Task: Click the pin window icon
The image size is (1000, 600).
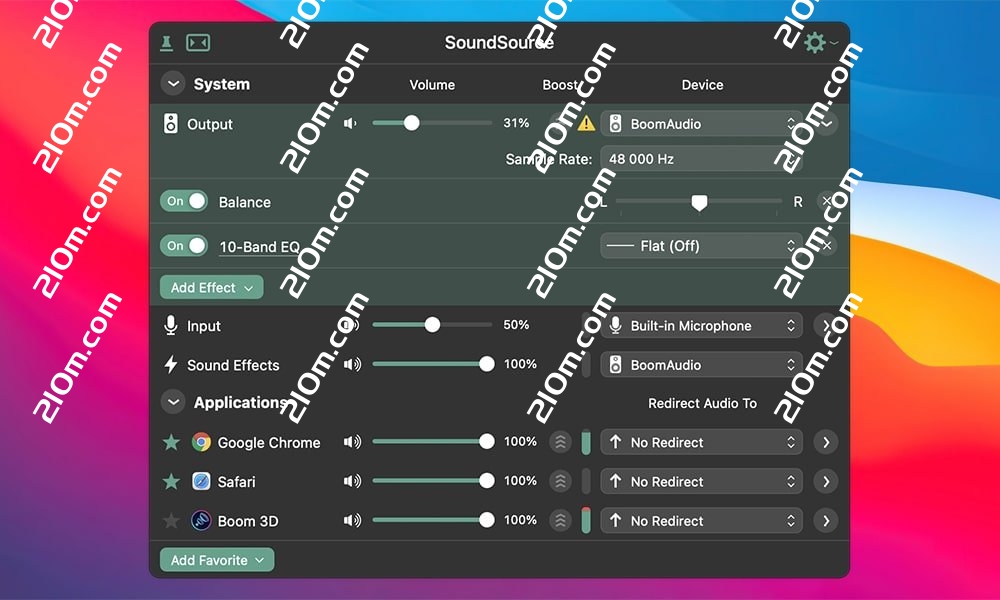Action: pyautogui.click(x=167, y=43)
